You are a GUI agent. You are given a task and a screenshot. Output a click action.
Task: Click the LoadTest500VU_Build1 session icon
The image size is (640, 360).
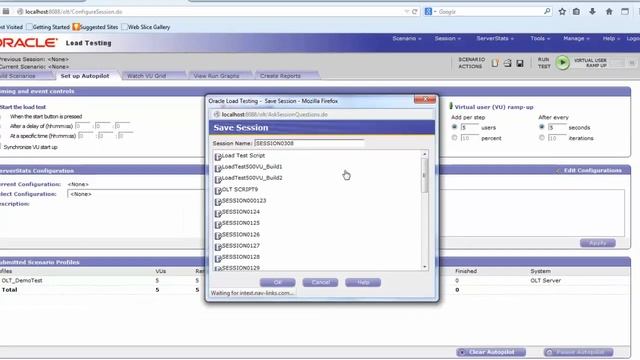(x=218, y=168)
